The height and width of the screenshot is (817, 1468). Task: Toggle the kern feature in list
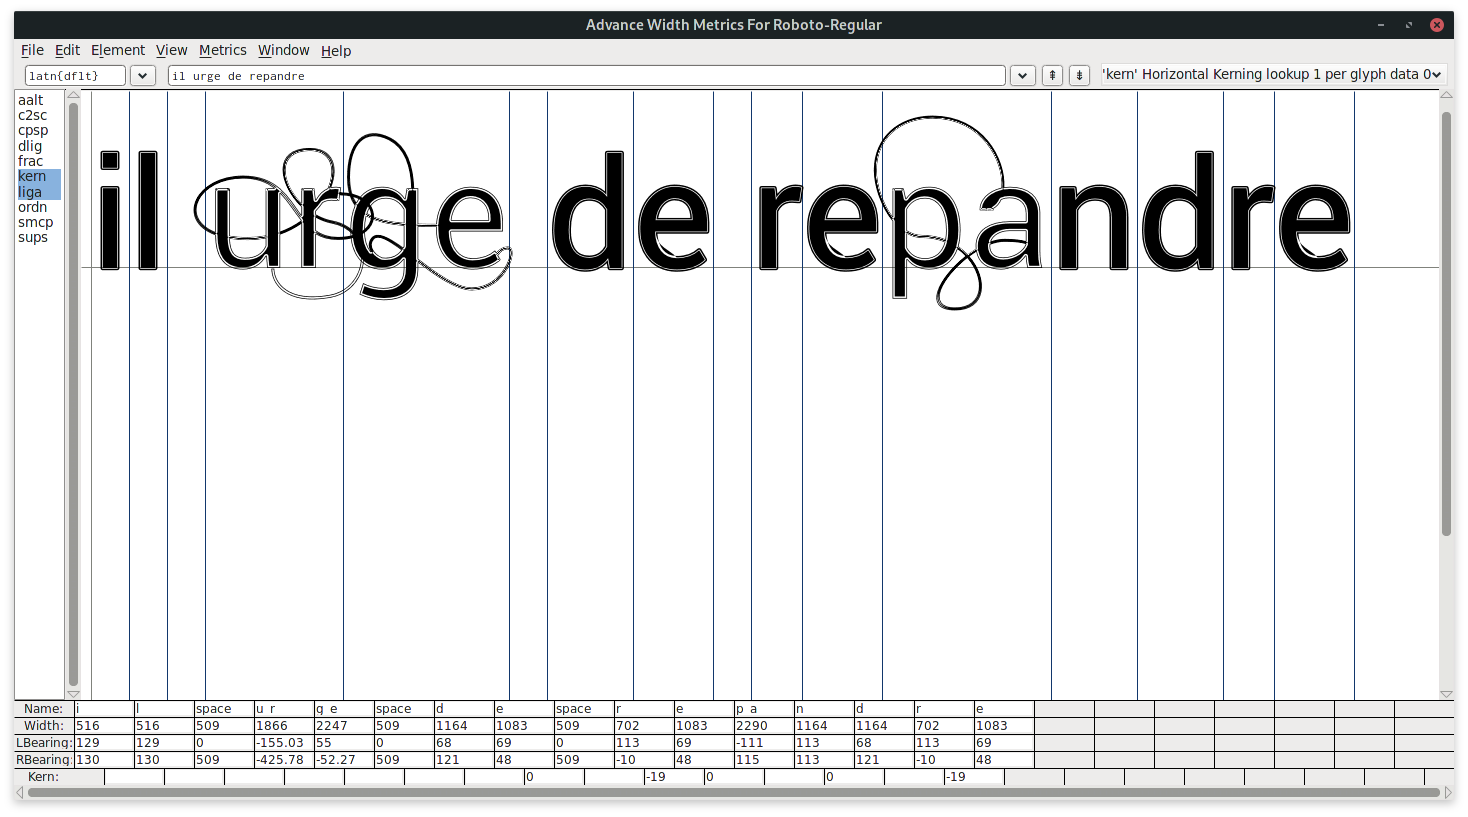point(32,176)
